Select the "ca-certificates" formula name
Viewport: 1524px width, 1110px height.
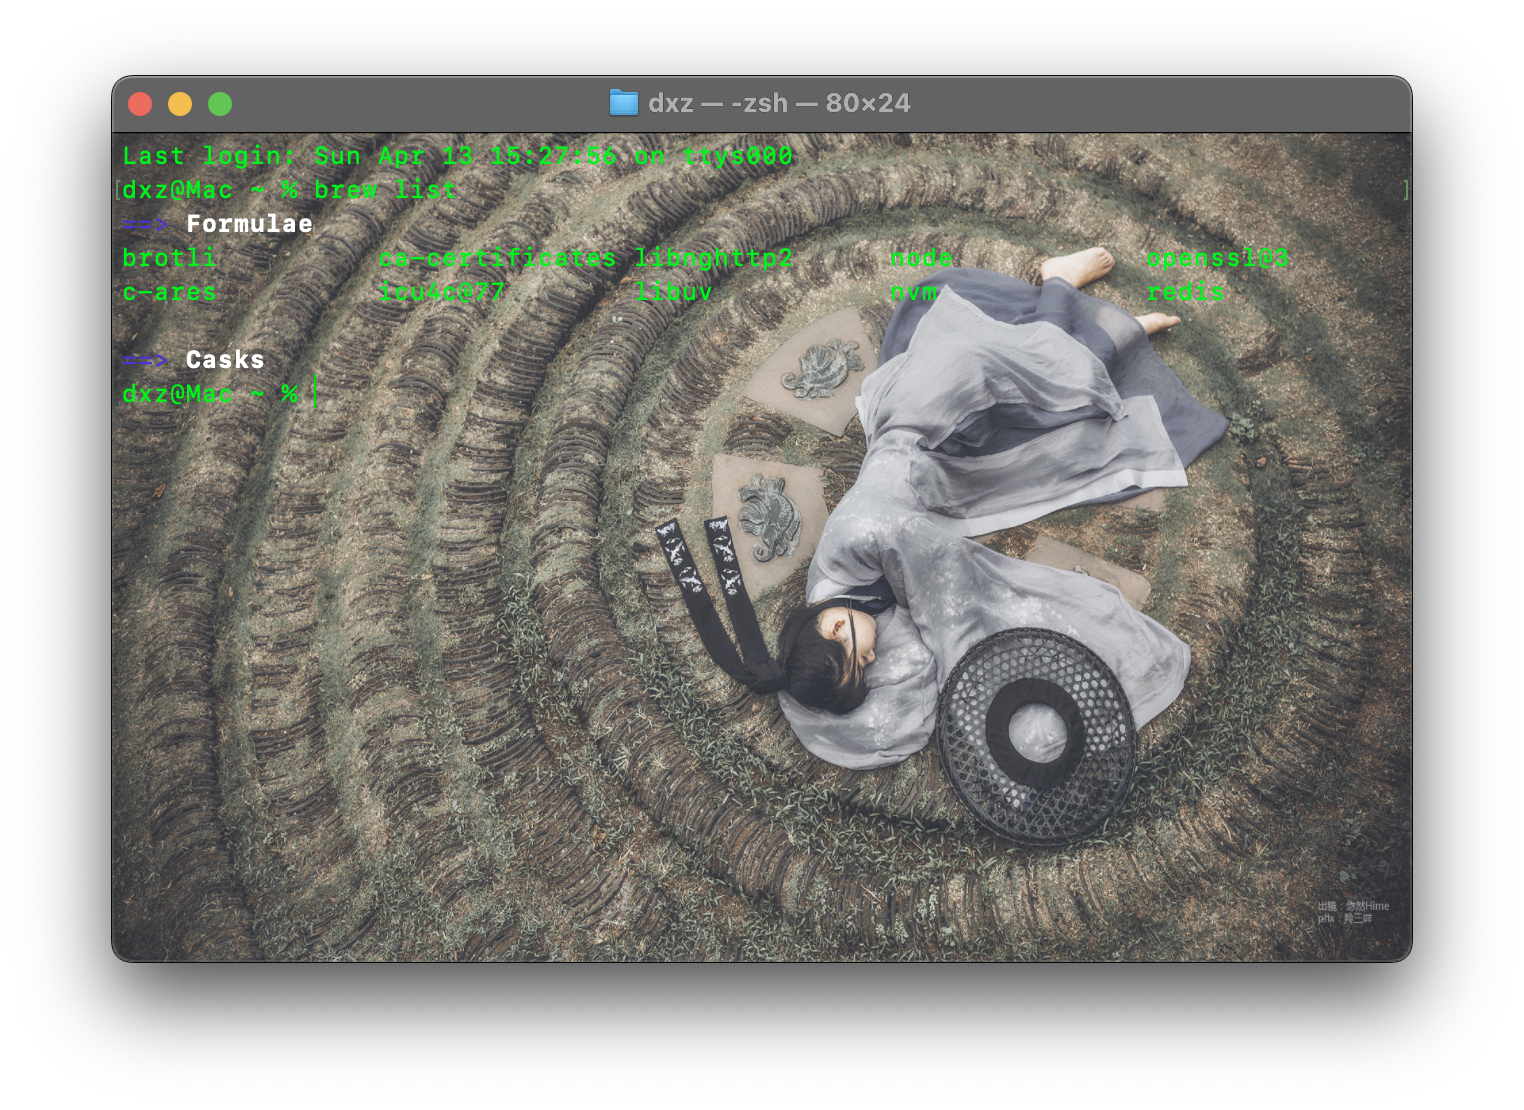pos(498,258)
